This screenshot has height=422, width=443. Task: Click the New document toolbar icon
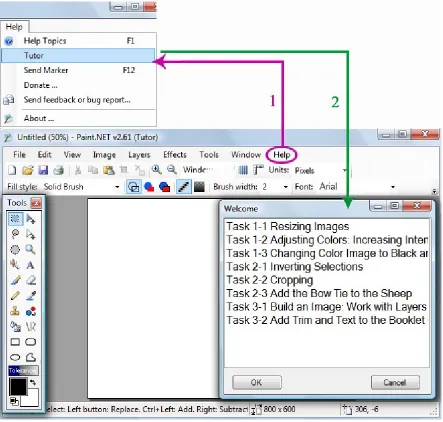coord(12,170)
